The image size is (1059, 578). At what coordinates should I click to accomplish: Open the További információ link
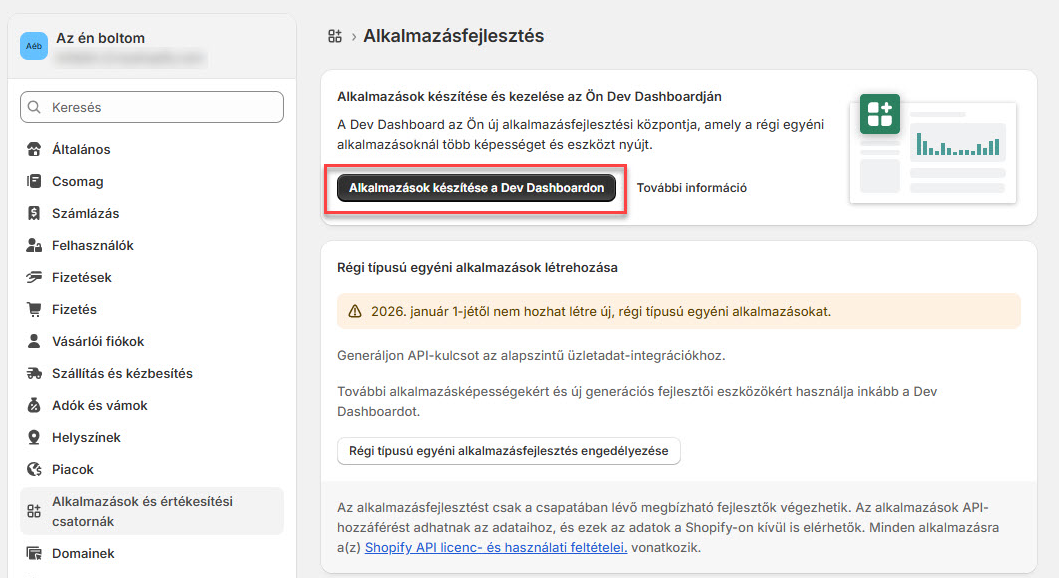(x=692, y=188)
